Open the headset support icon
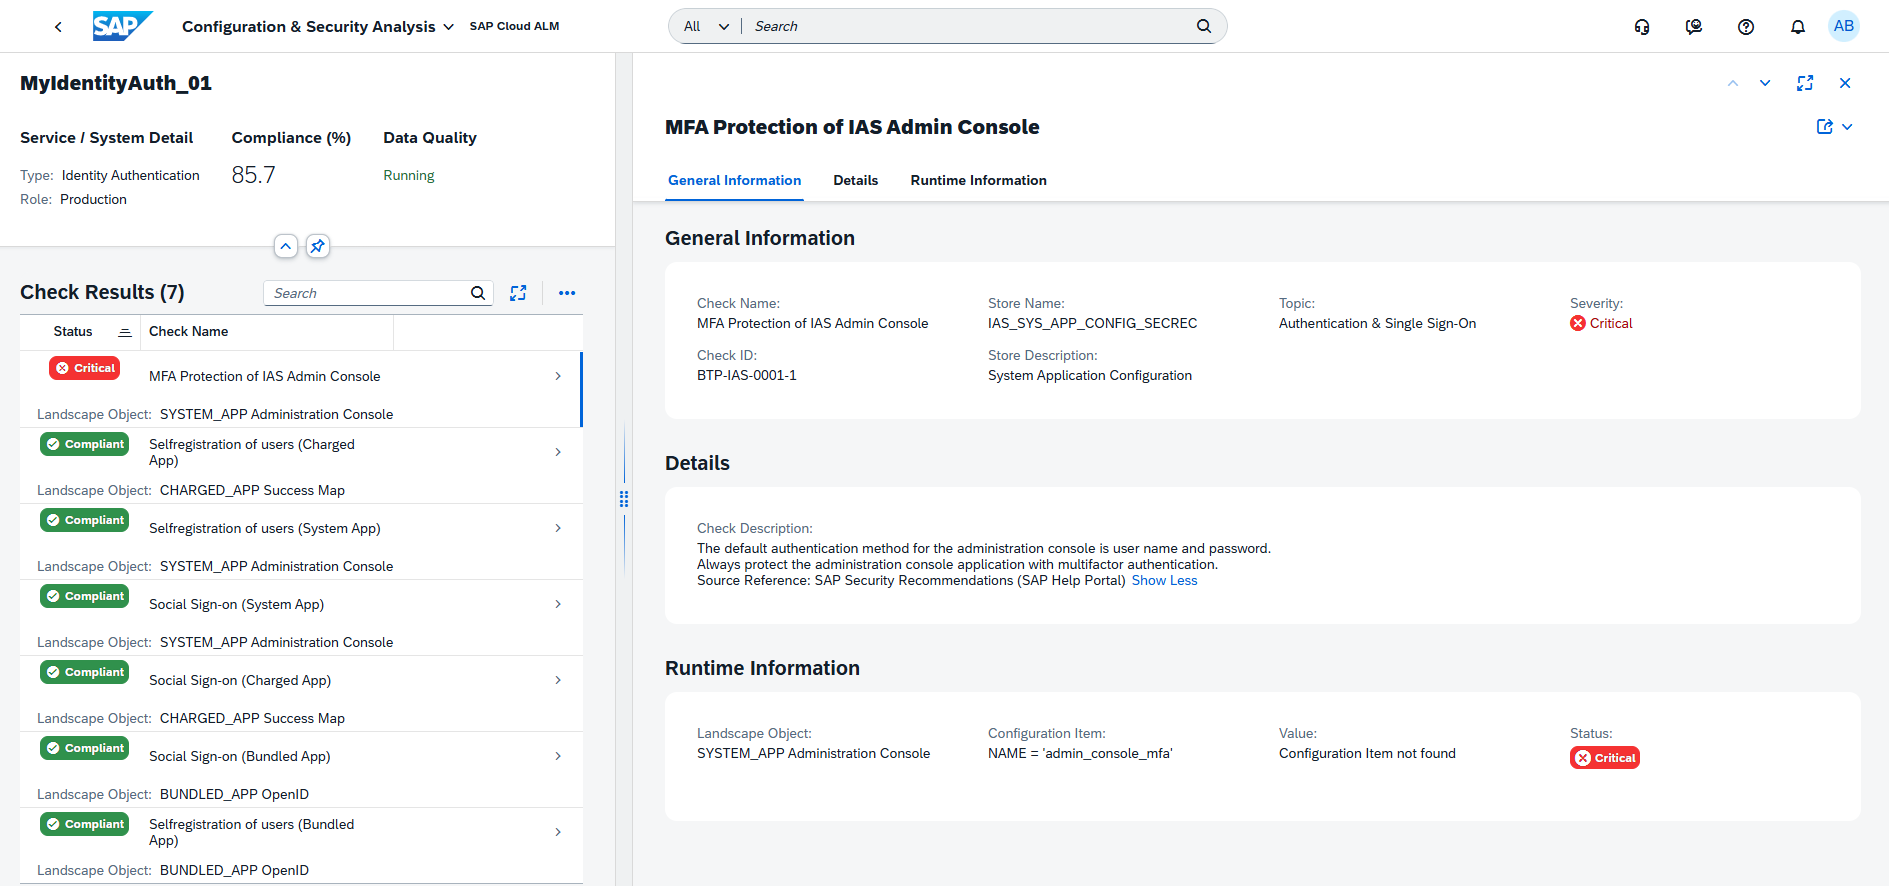Image resolution: width=1889 pixels, height=886 pixels. [x=1641, y=27]
